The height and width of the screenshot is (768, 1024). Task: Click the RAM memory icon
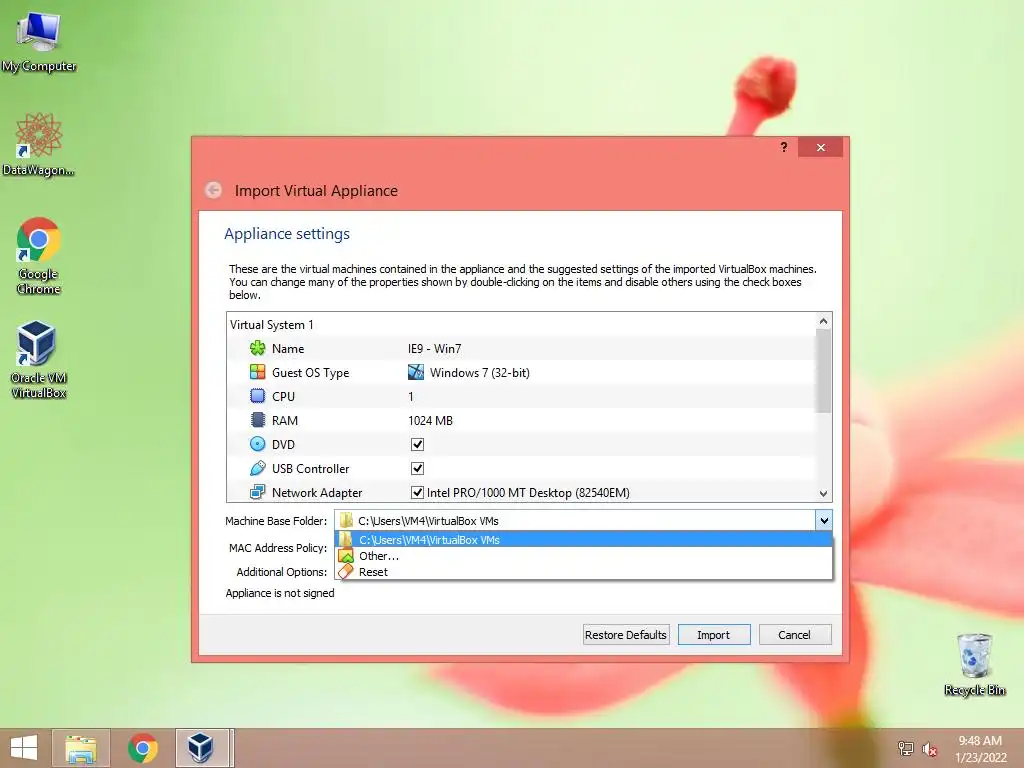tap(257, 420)
